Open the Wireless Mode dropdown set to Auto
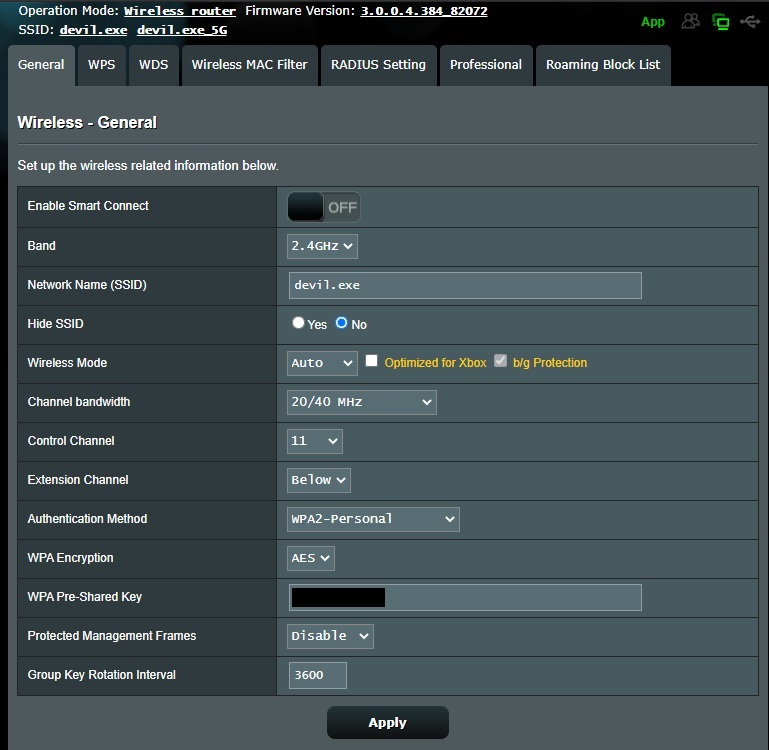Image resolution: width=769 pixels, height=750 pixels. click(x=322, y=363)
